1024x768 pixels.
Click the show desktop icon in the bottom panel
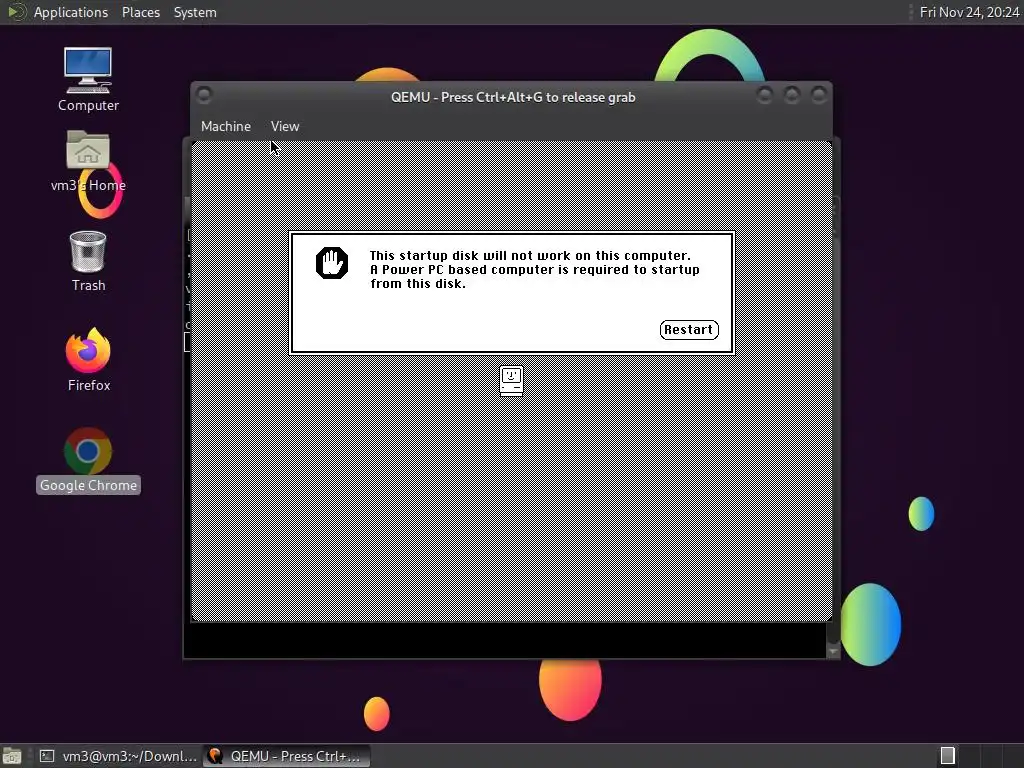(12, 756)
